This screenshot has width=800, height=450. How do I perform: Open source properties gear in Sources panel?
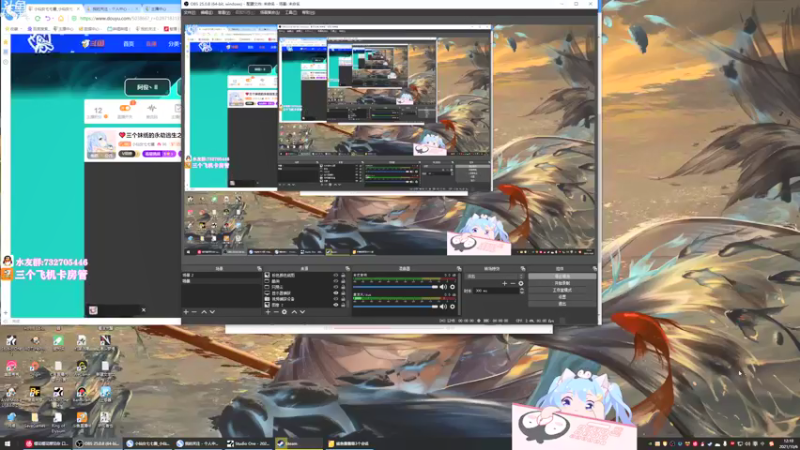[284, 312]
